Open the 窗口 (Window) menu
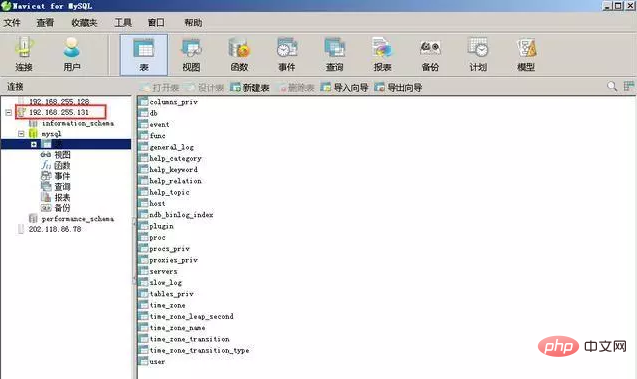Screen dimensions: 637x379 (156, 23)
